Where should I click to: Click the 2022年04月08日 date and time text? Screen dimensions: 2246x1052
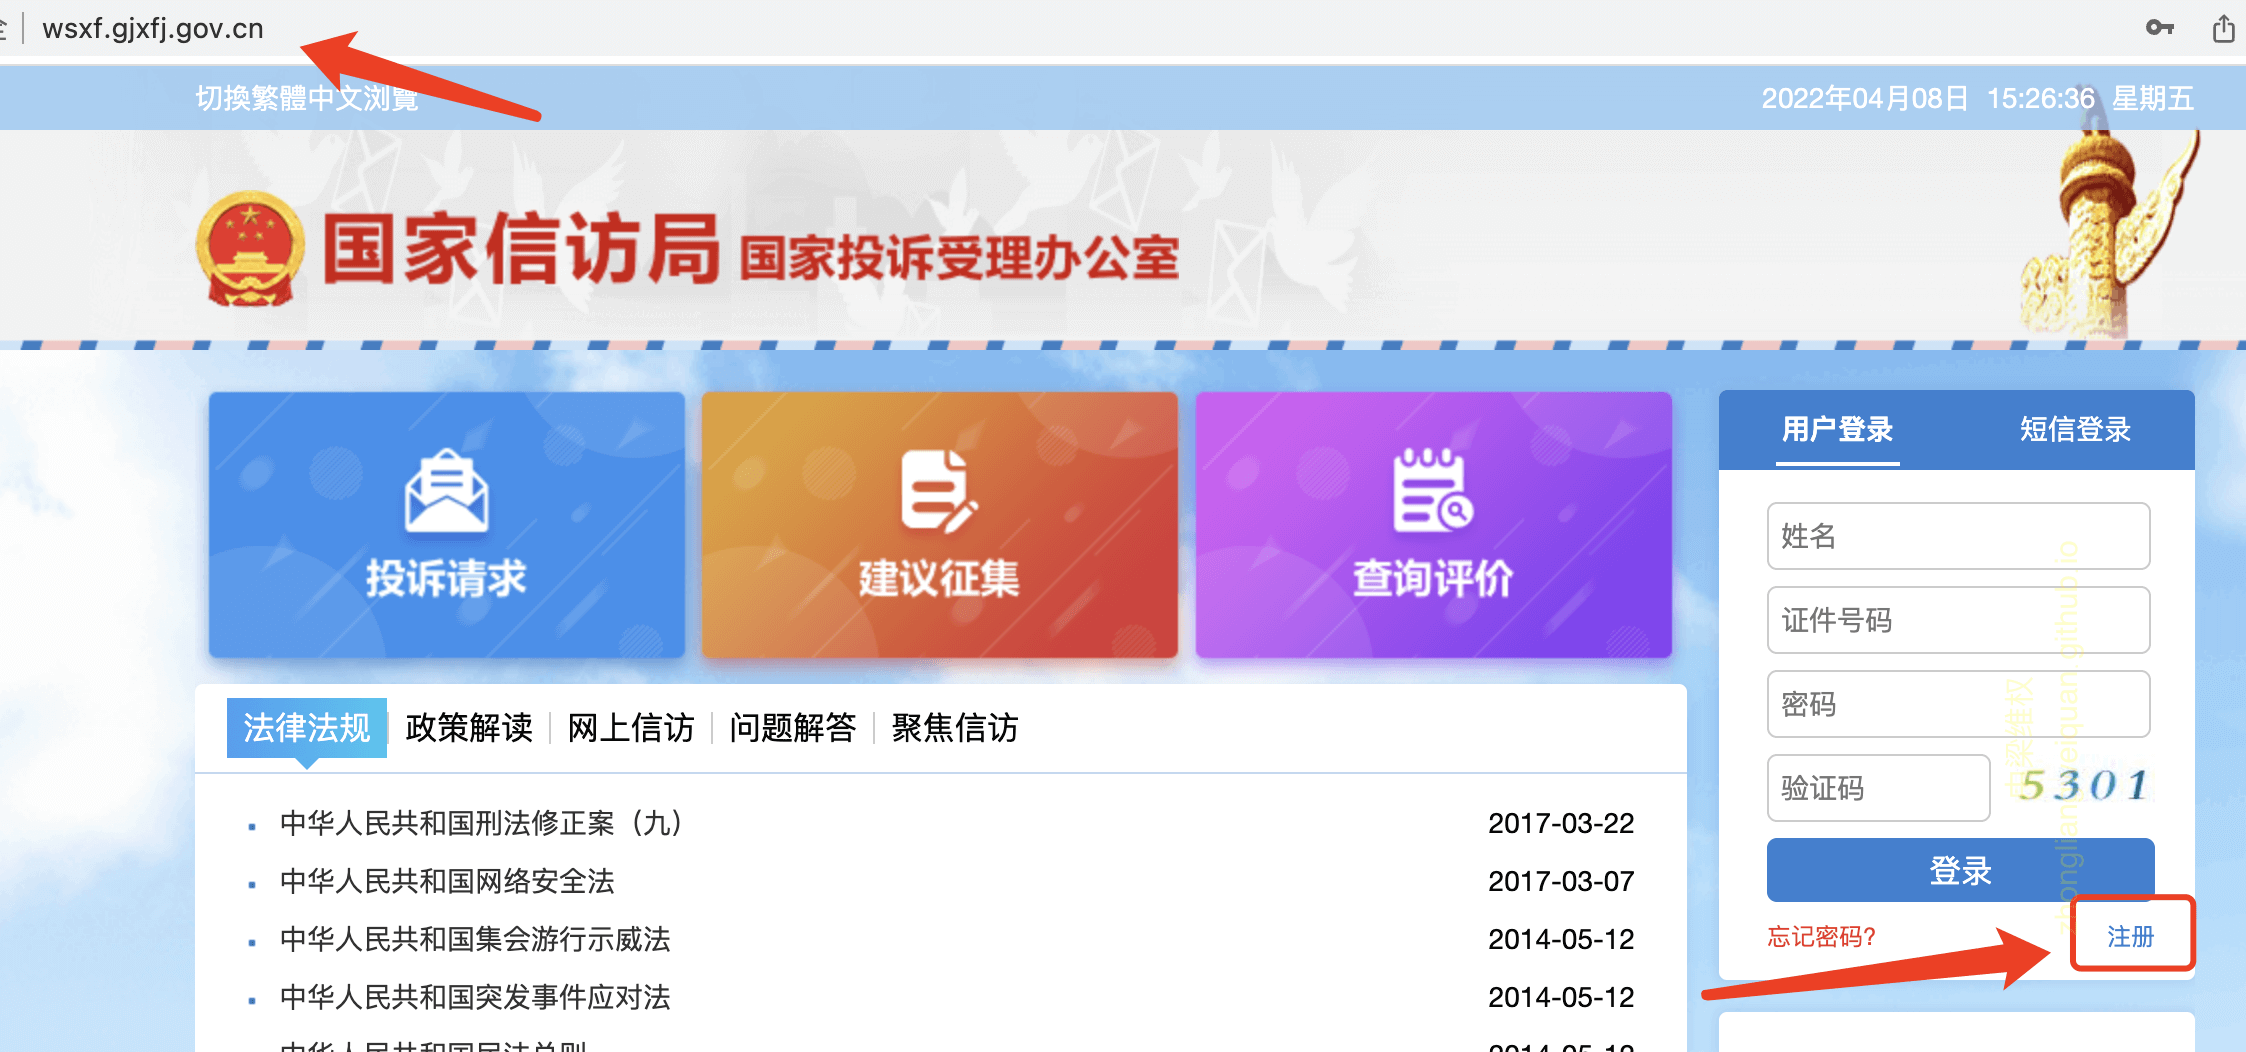click(x=1977, y=98)
